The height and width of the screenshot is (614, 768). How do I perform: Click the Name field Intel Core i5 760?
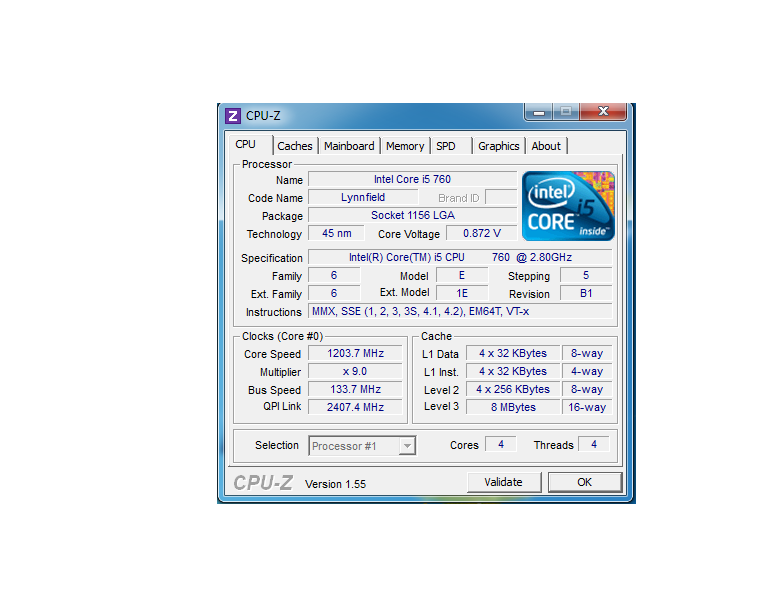pos(412,179)
